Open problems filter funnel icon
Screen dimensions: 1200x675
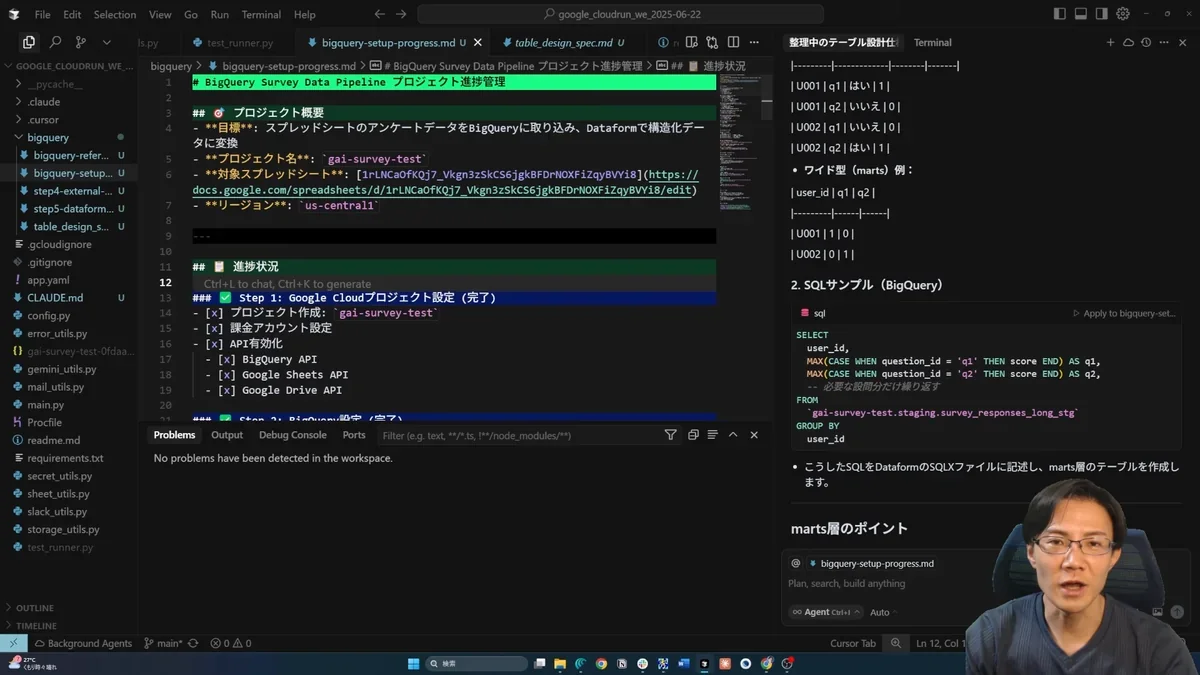671,435
